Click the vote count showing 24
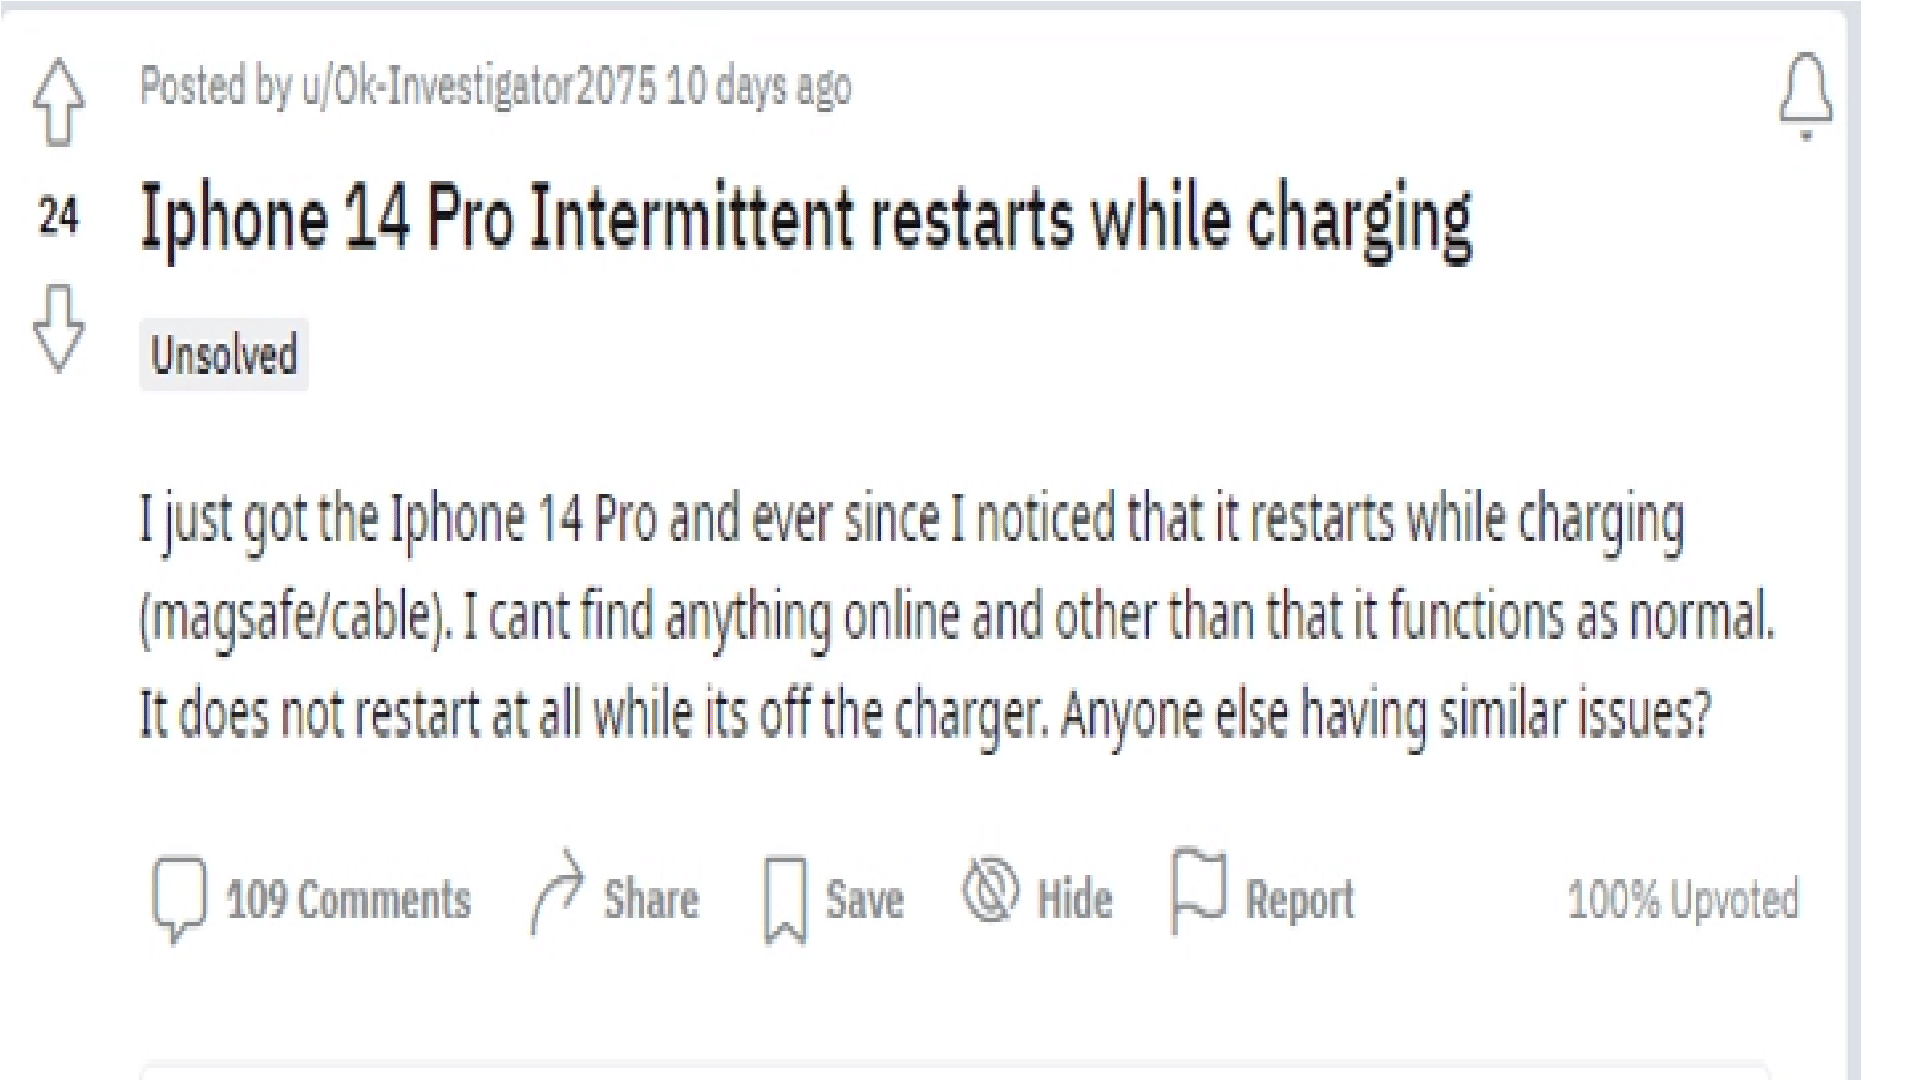 pyautogui.click(x=59, y=213)
